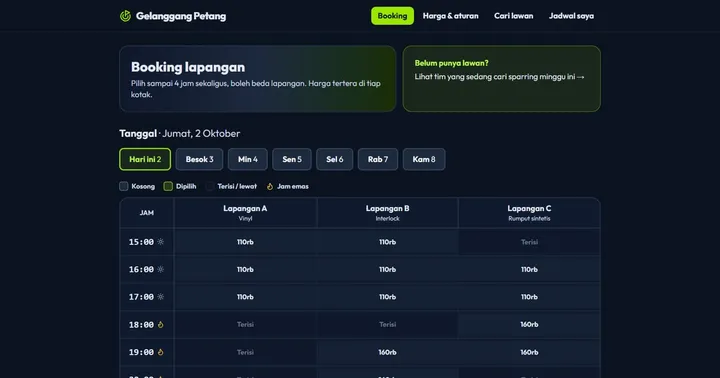720x378 pixels.
Task: Click the Tanggal Jumat, 2 Oktober label
Action: pos(180,133)
